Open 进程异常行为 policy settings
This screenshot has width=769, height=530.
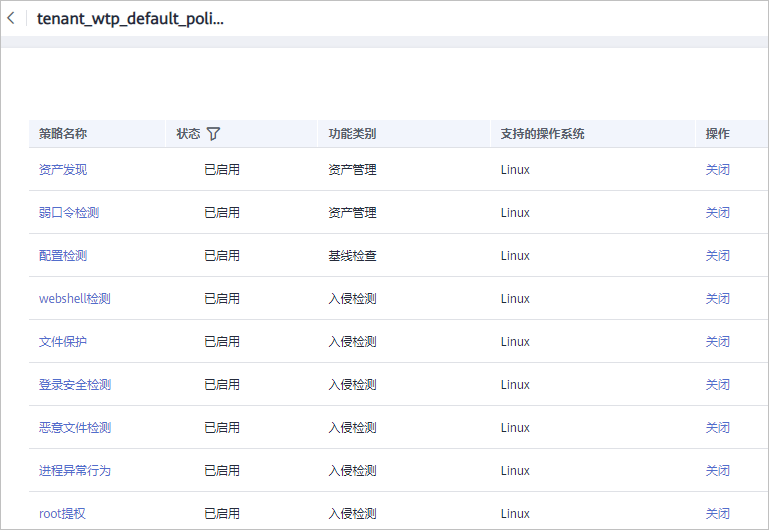click(x=75, y=471)
